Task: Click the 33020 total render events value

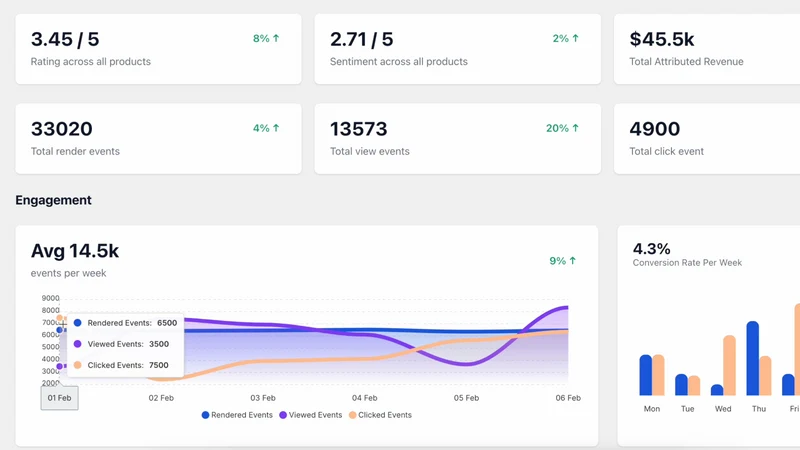Action: (62, 129)
